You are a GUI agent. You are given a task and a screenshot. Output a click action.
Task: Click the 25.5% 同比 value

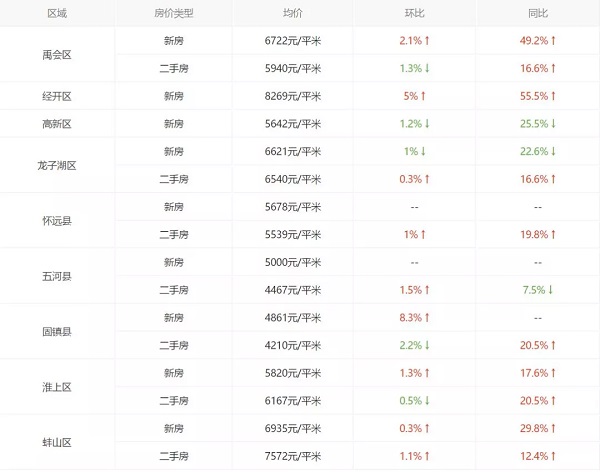[x=538, y=124]
